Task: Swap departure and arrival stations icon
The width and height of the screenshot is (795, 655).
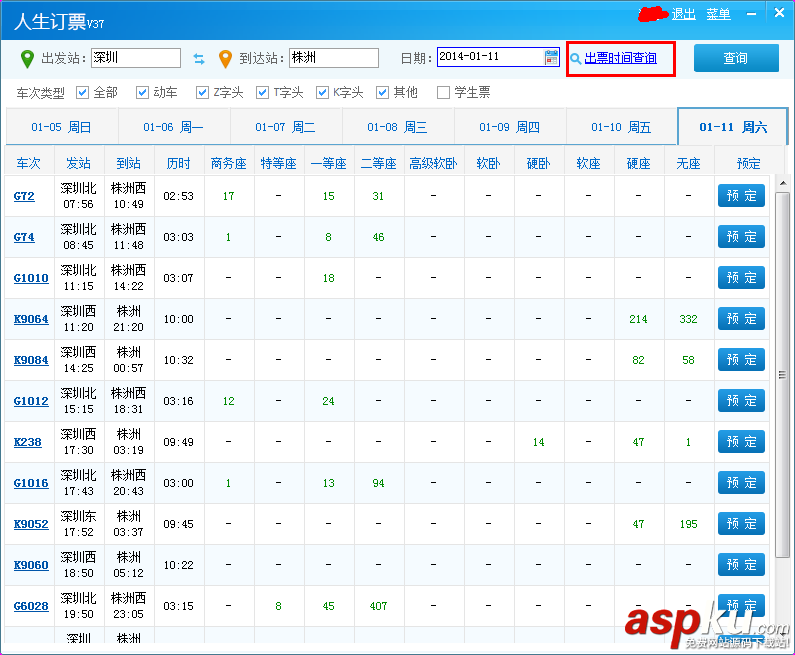Action: click(x=199, y=59)
